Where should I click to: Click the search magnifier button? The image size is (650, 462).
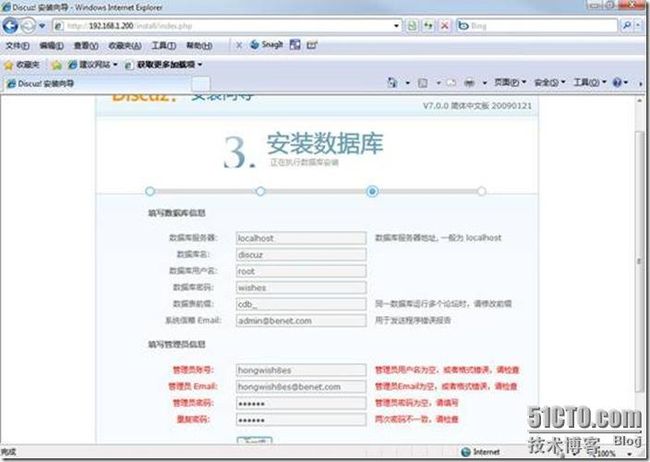pos(627,26)
